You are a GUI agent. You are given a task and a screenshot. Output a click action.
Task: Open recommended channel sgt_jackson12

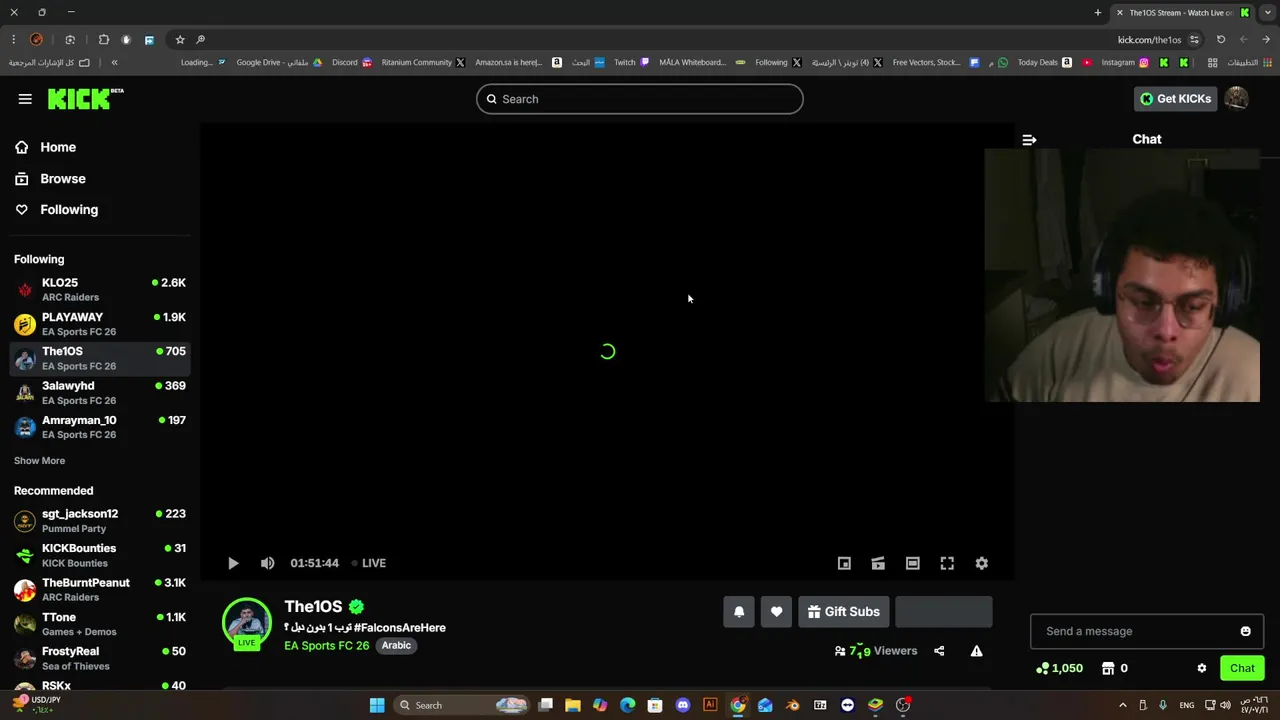click(x=100, y=520)
